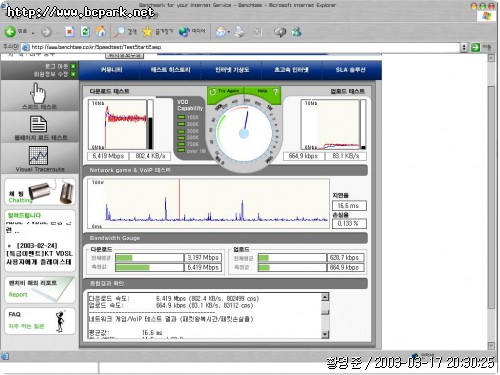Open the 커뮤니티 navigation tab
This screenshot has height=375, width=500.
(111, 70)
